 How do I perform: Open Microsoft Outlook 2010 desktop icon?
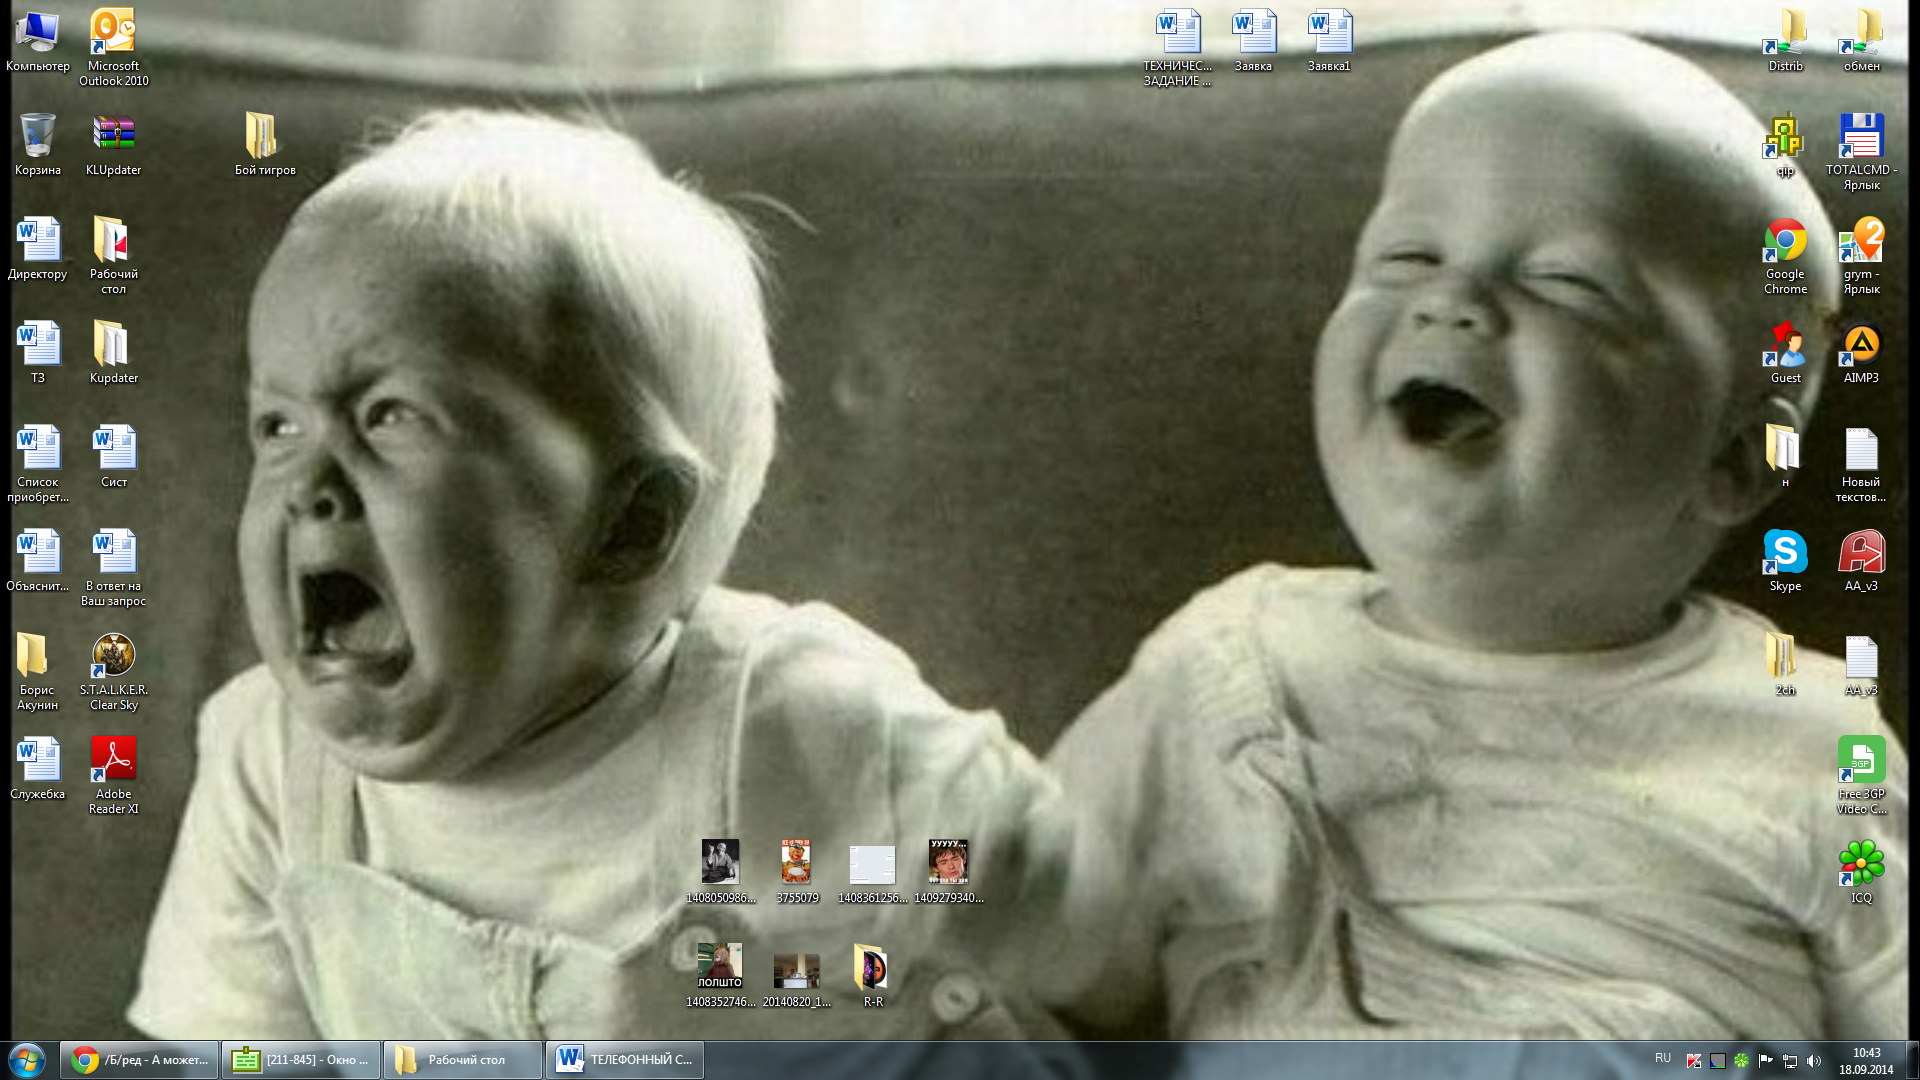pos(113,33)
